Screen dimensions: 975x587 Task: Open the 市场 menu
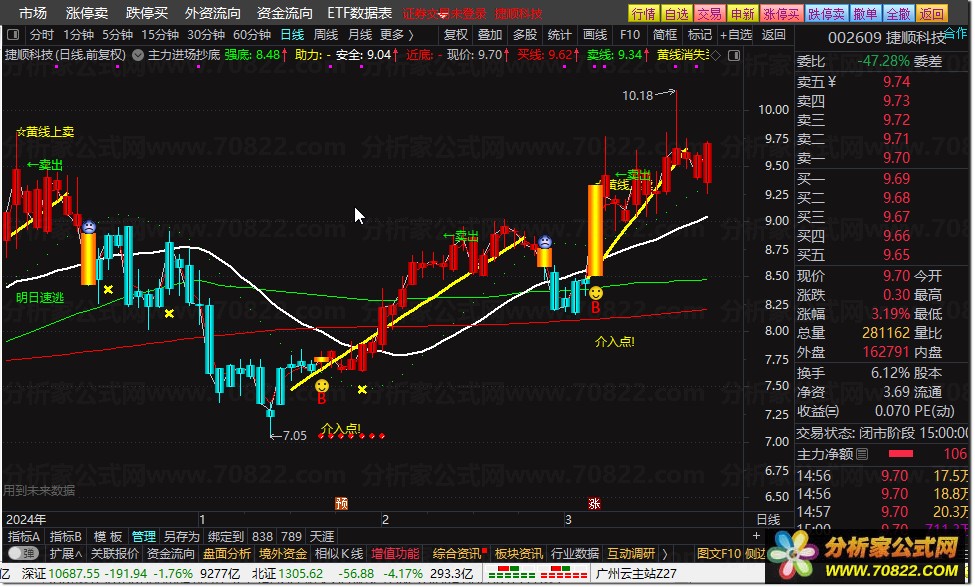coord(32,13)
